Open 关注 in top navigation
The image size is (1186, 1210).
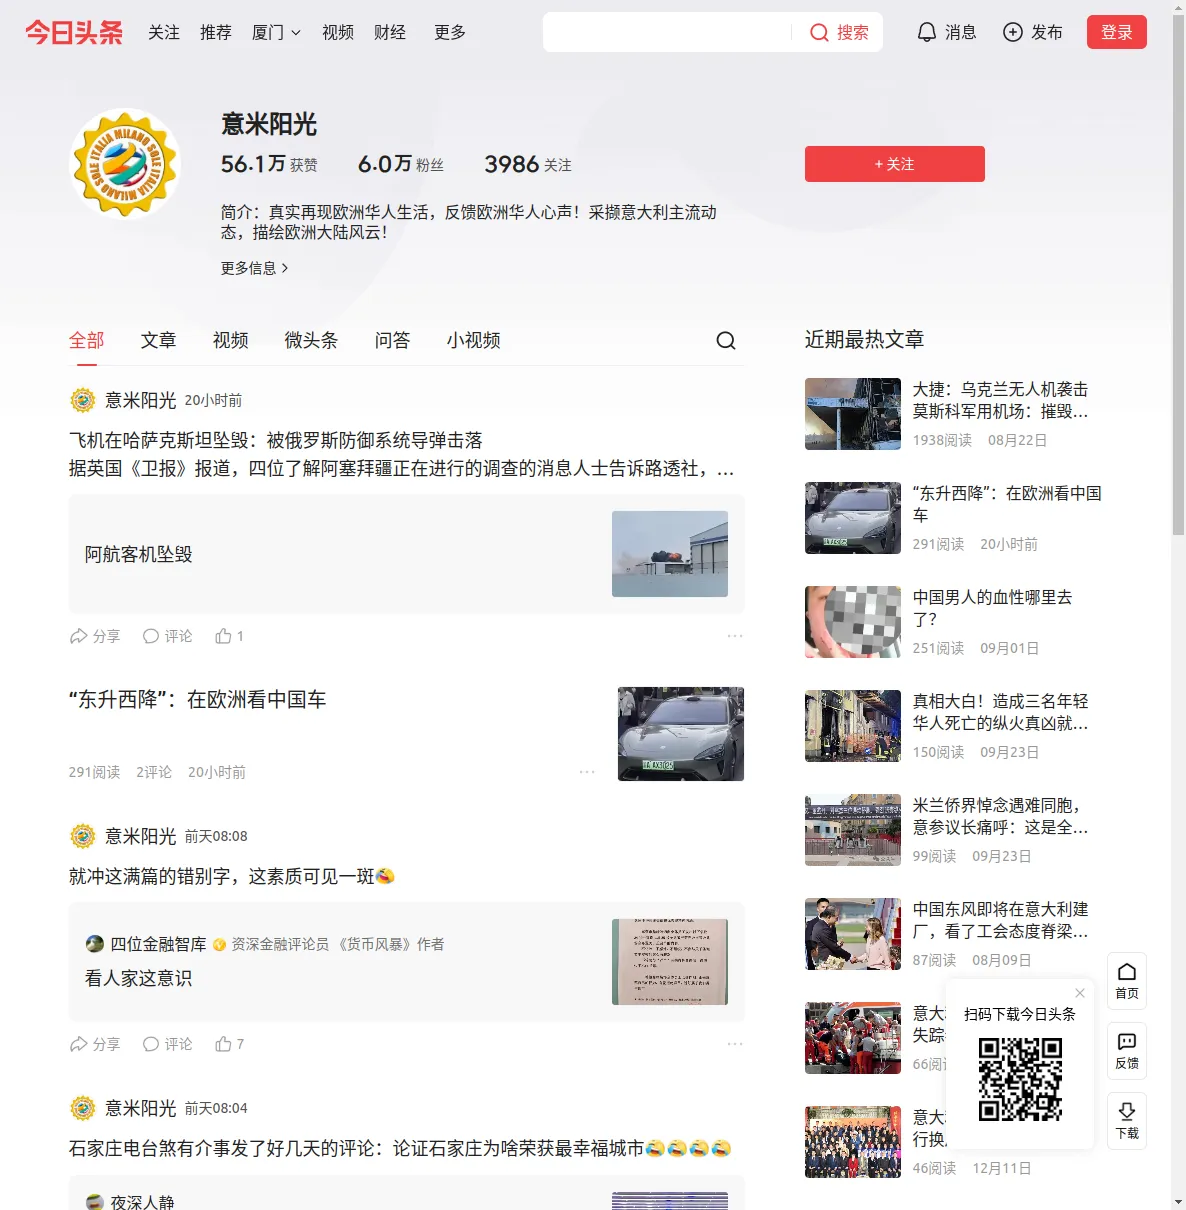[x=164, y=32]
